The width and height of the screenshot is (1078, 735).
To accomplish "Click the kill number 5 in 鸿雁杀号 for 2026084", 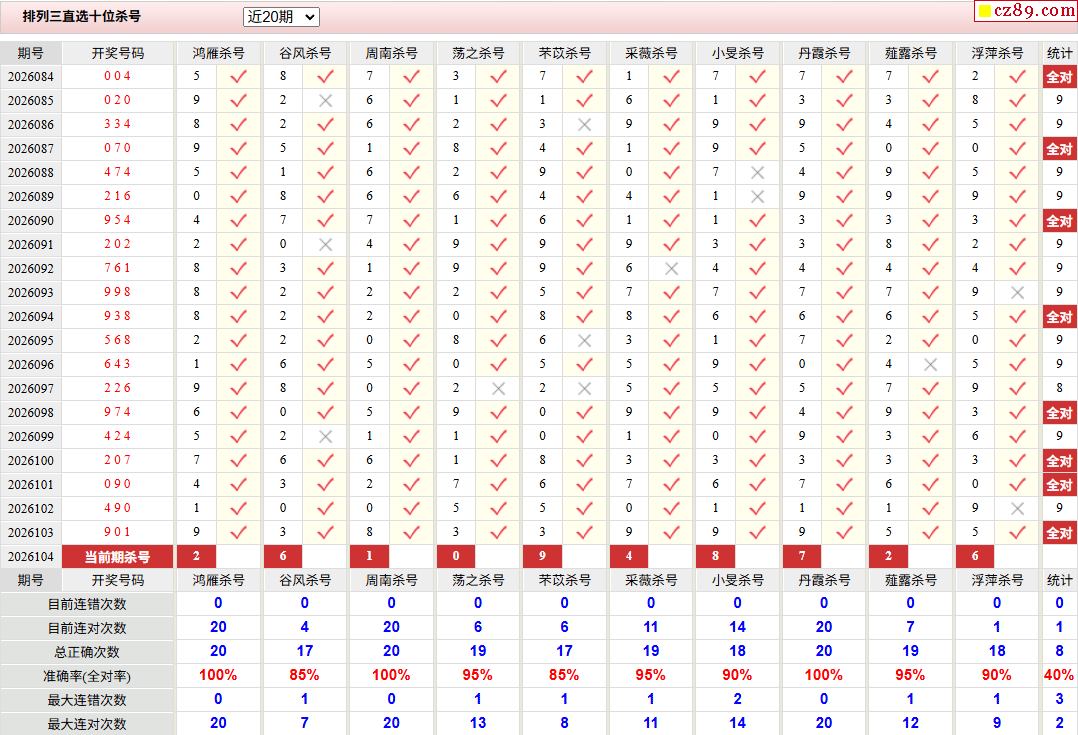I will coord(197,76).
